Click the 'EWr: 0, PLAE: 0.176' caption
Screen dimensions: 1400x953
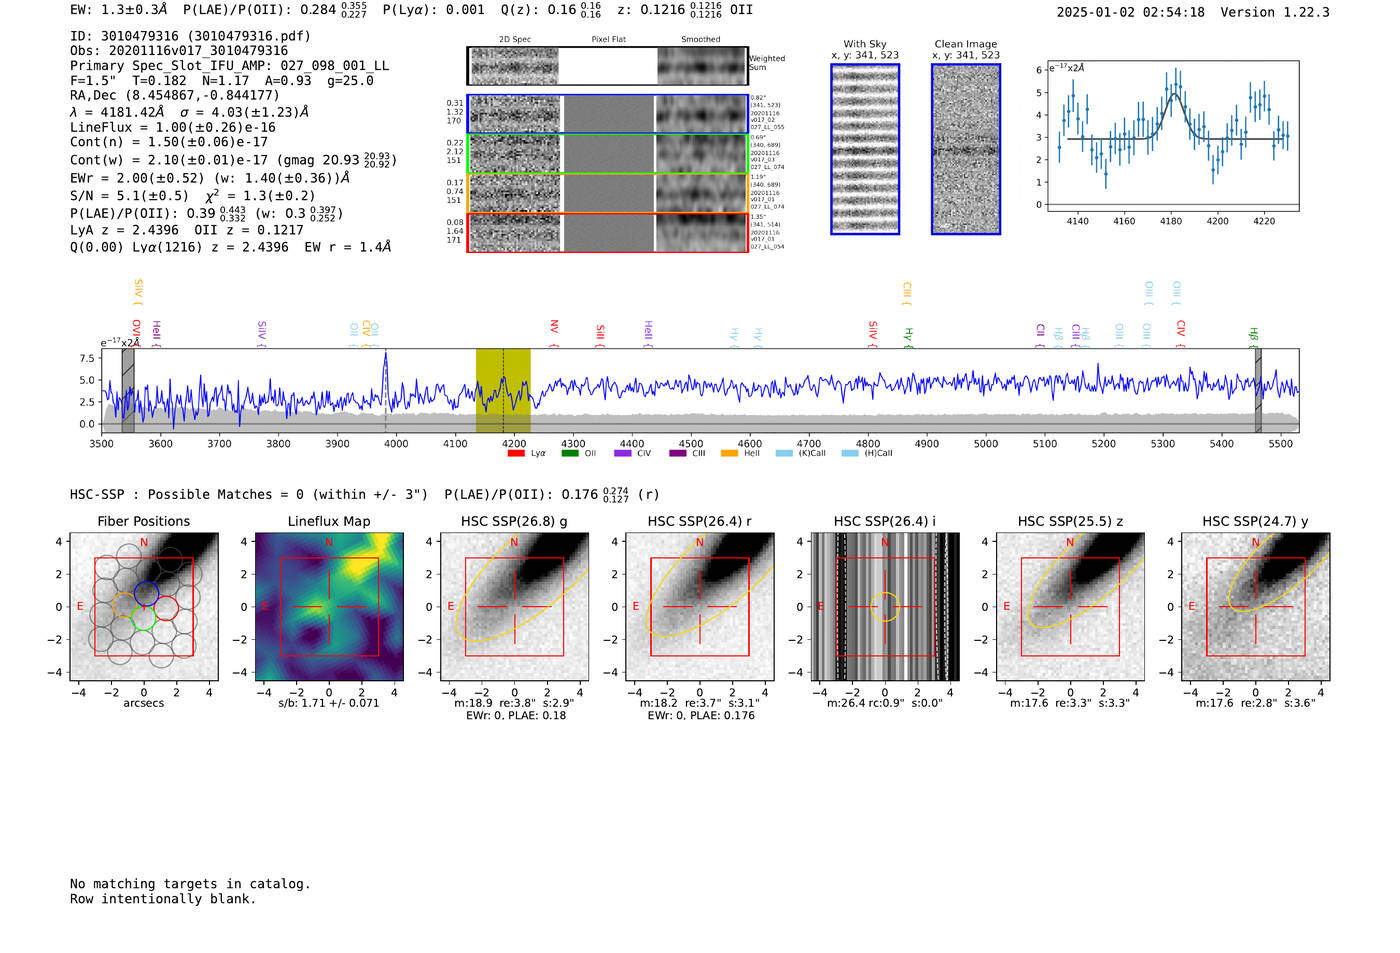coord(701,715)
